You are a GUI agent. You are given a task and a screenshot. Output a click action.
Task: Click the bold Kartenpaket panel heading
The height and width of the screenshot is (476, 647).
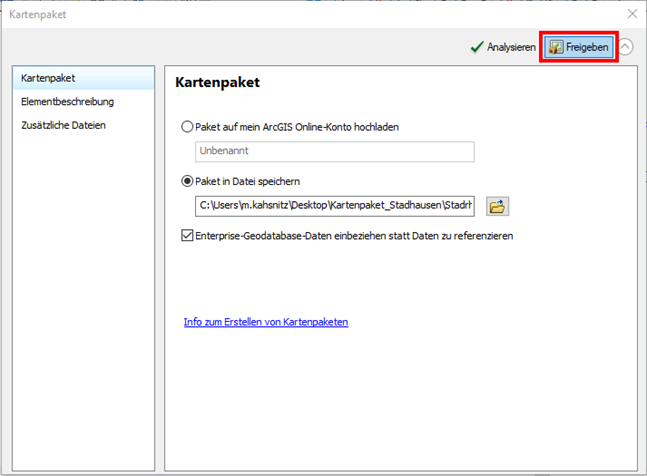217,83
